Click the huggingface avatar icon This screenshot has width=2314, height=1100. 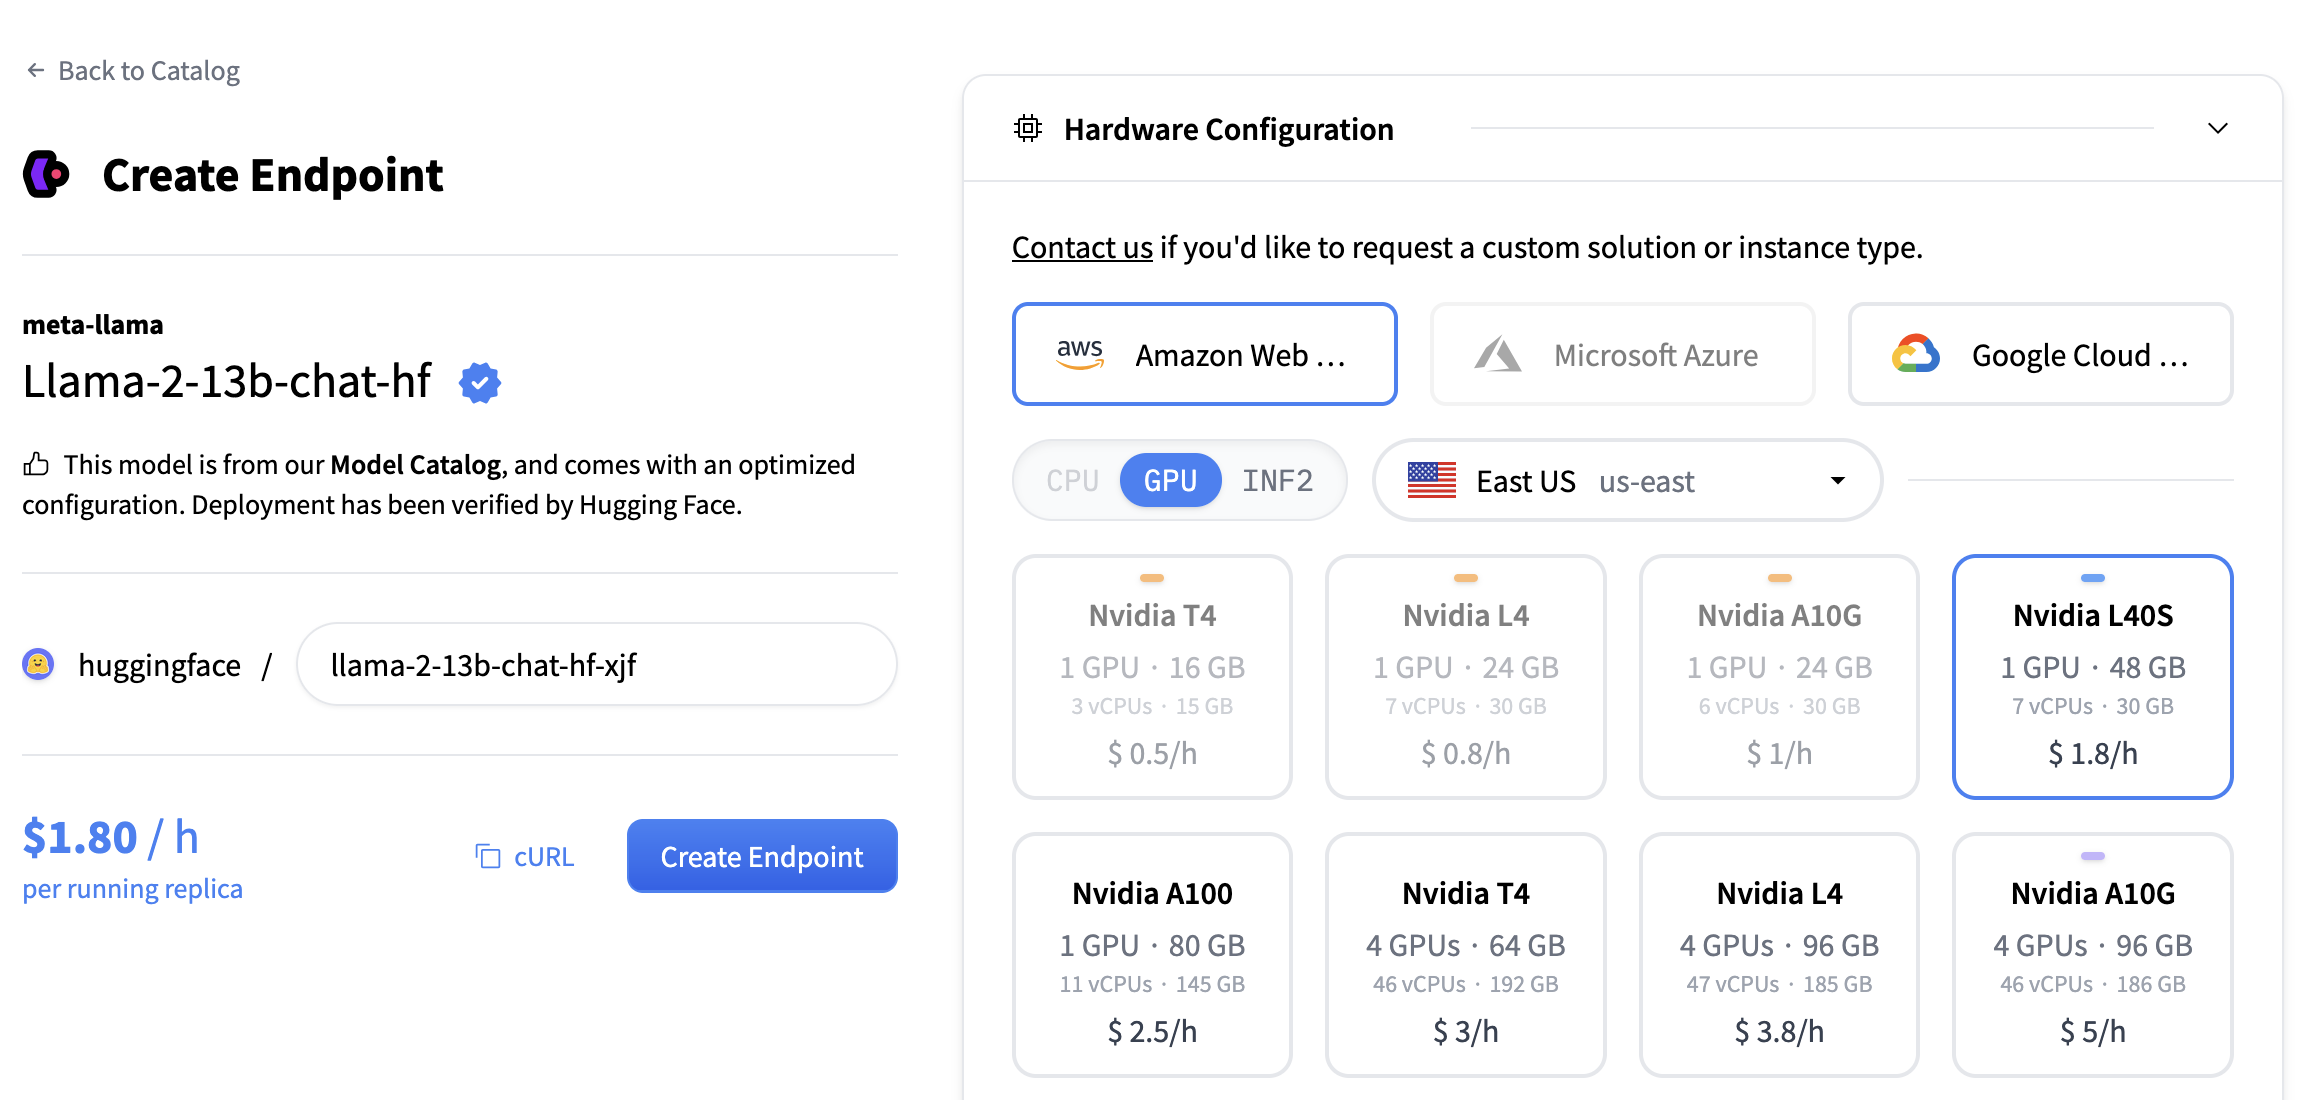point(38,664)
